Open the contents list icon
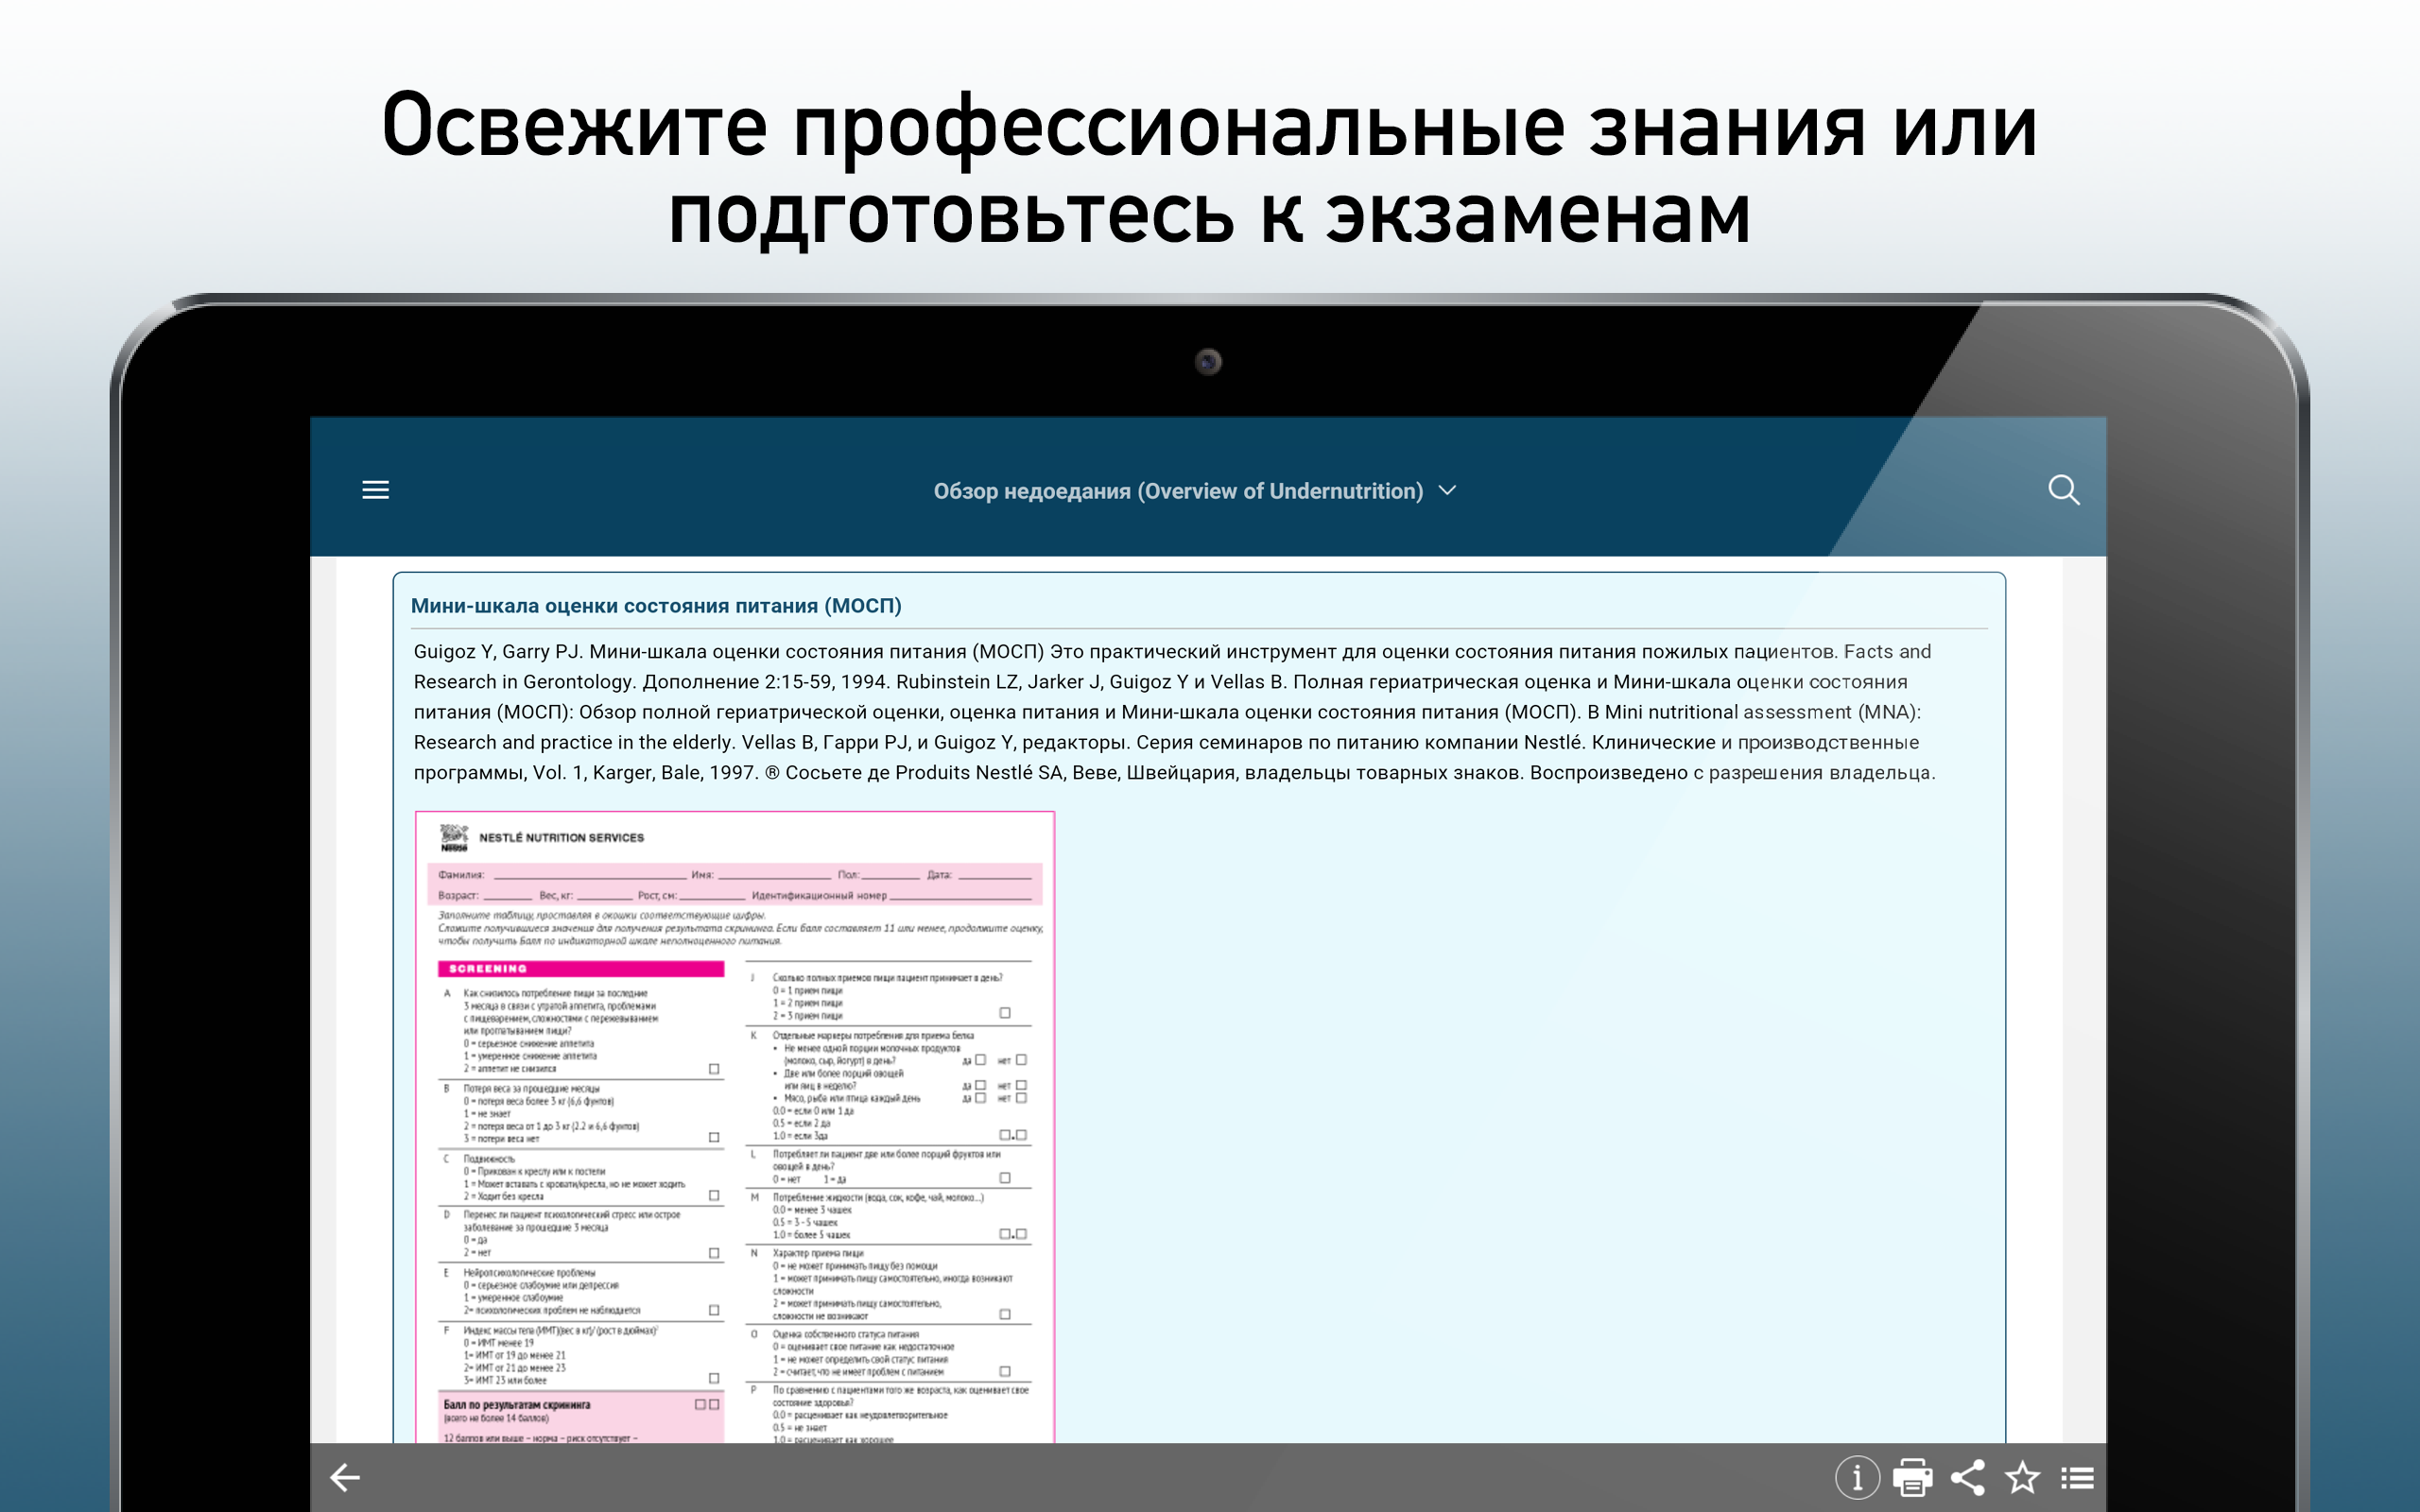The height and width of the screenshot is (1512, 2420). [x=2077, y=1477]
